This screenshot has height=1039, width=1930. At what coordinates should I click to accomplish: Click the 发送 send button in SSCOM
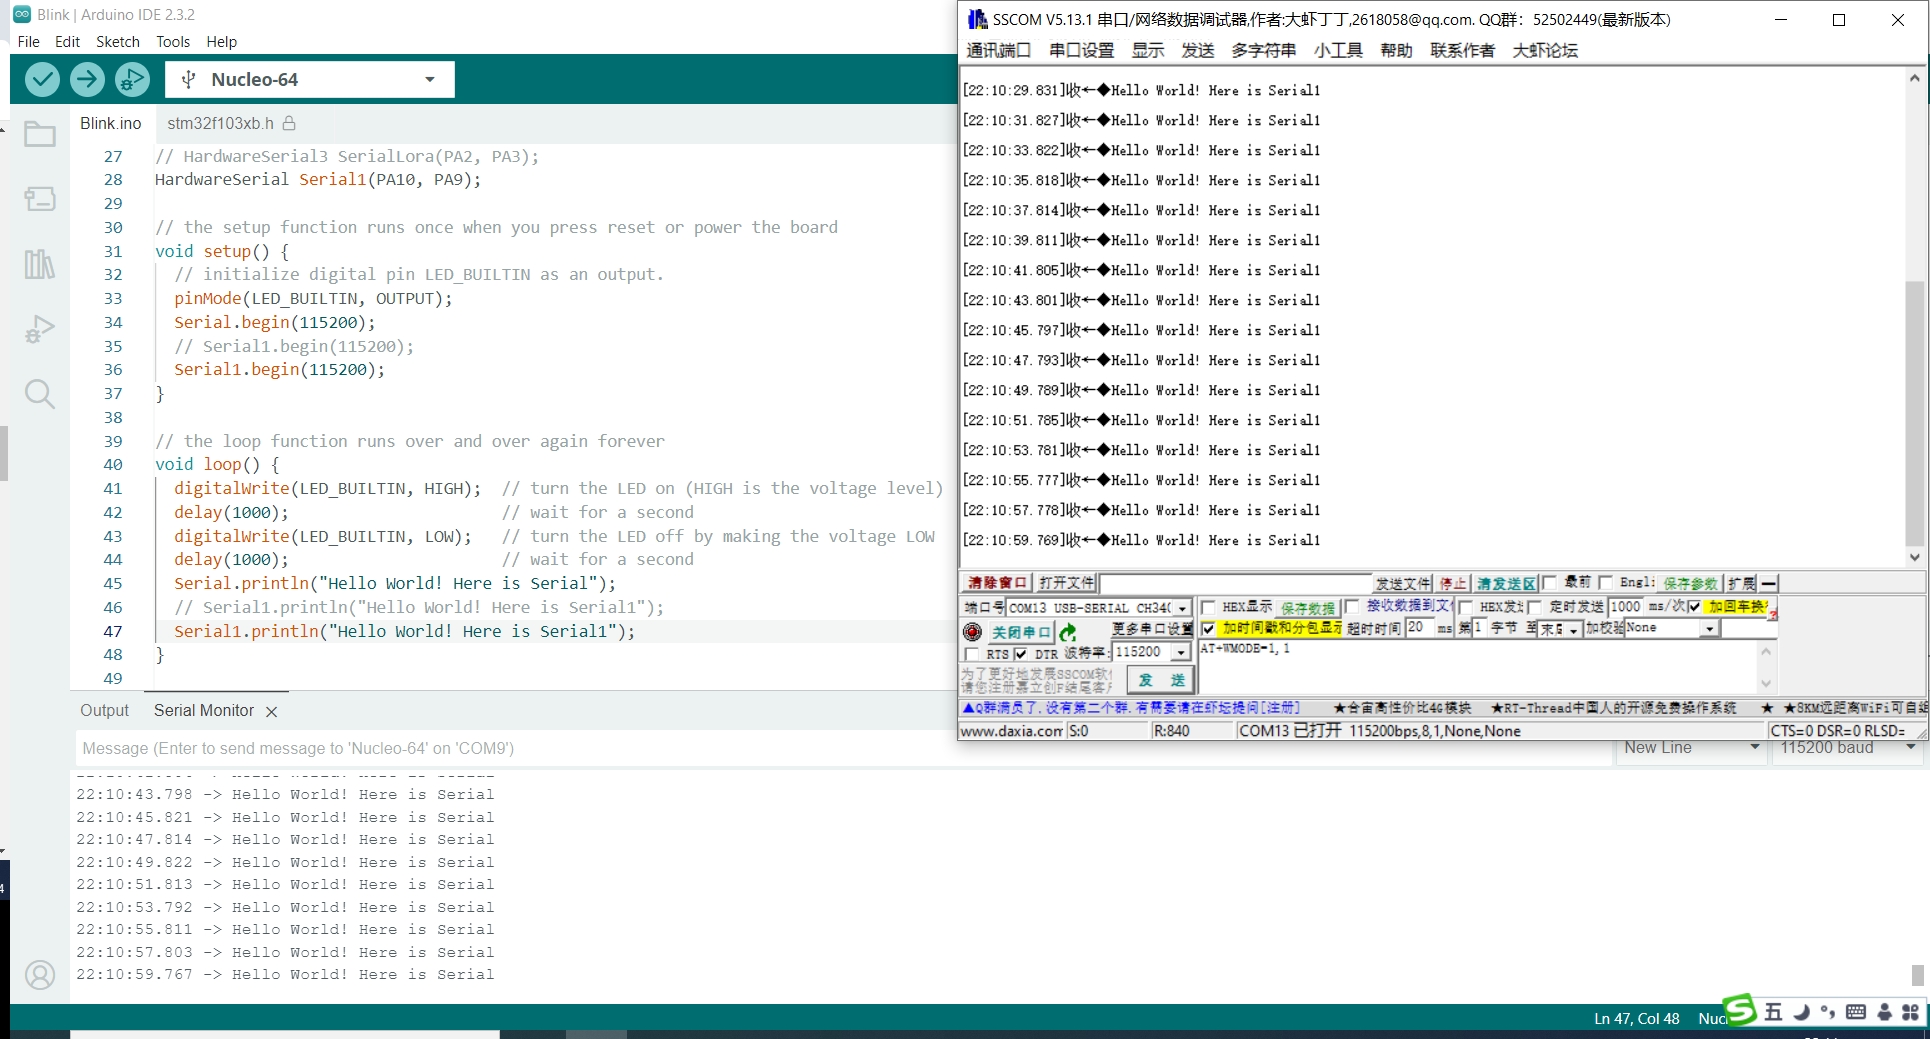click(x=1161, y=680)
